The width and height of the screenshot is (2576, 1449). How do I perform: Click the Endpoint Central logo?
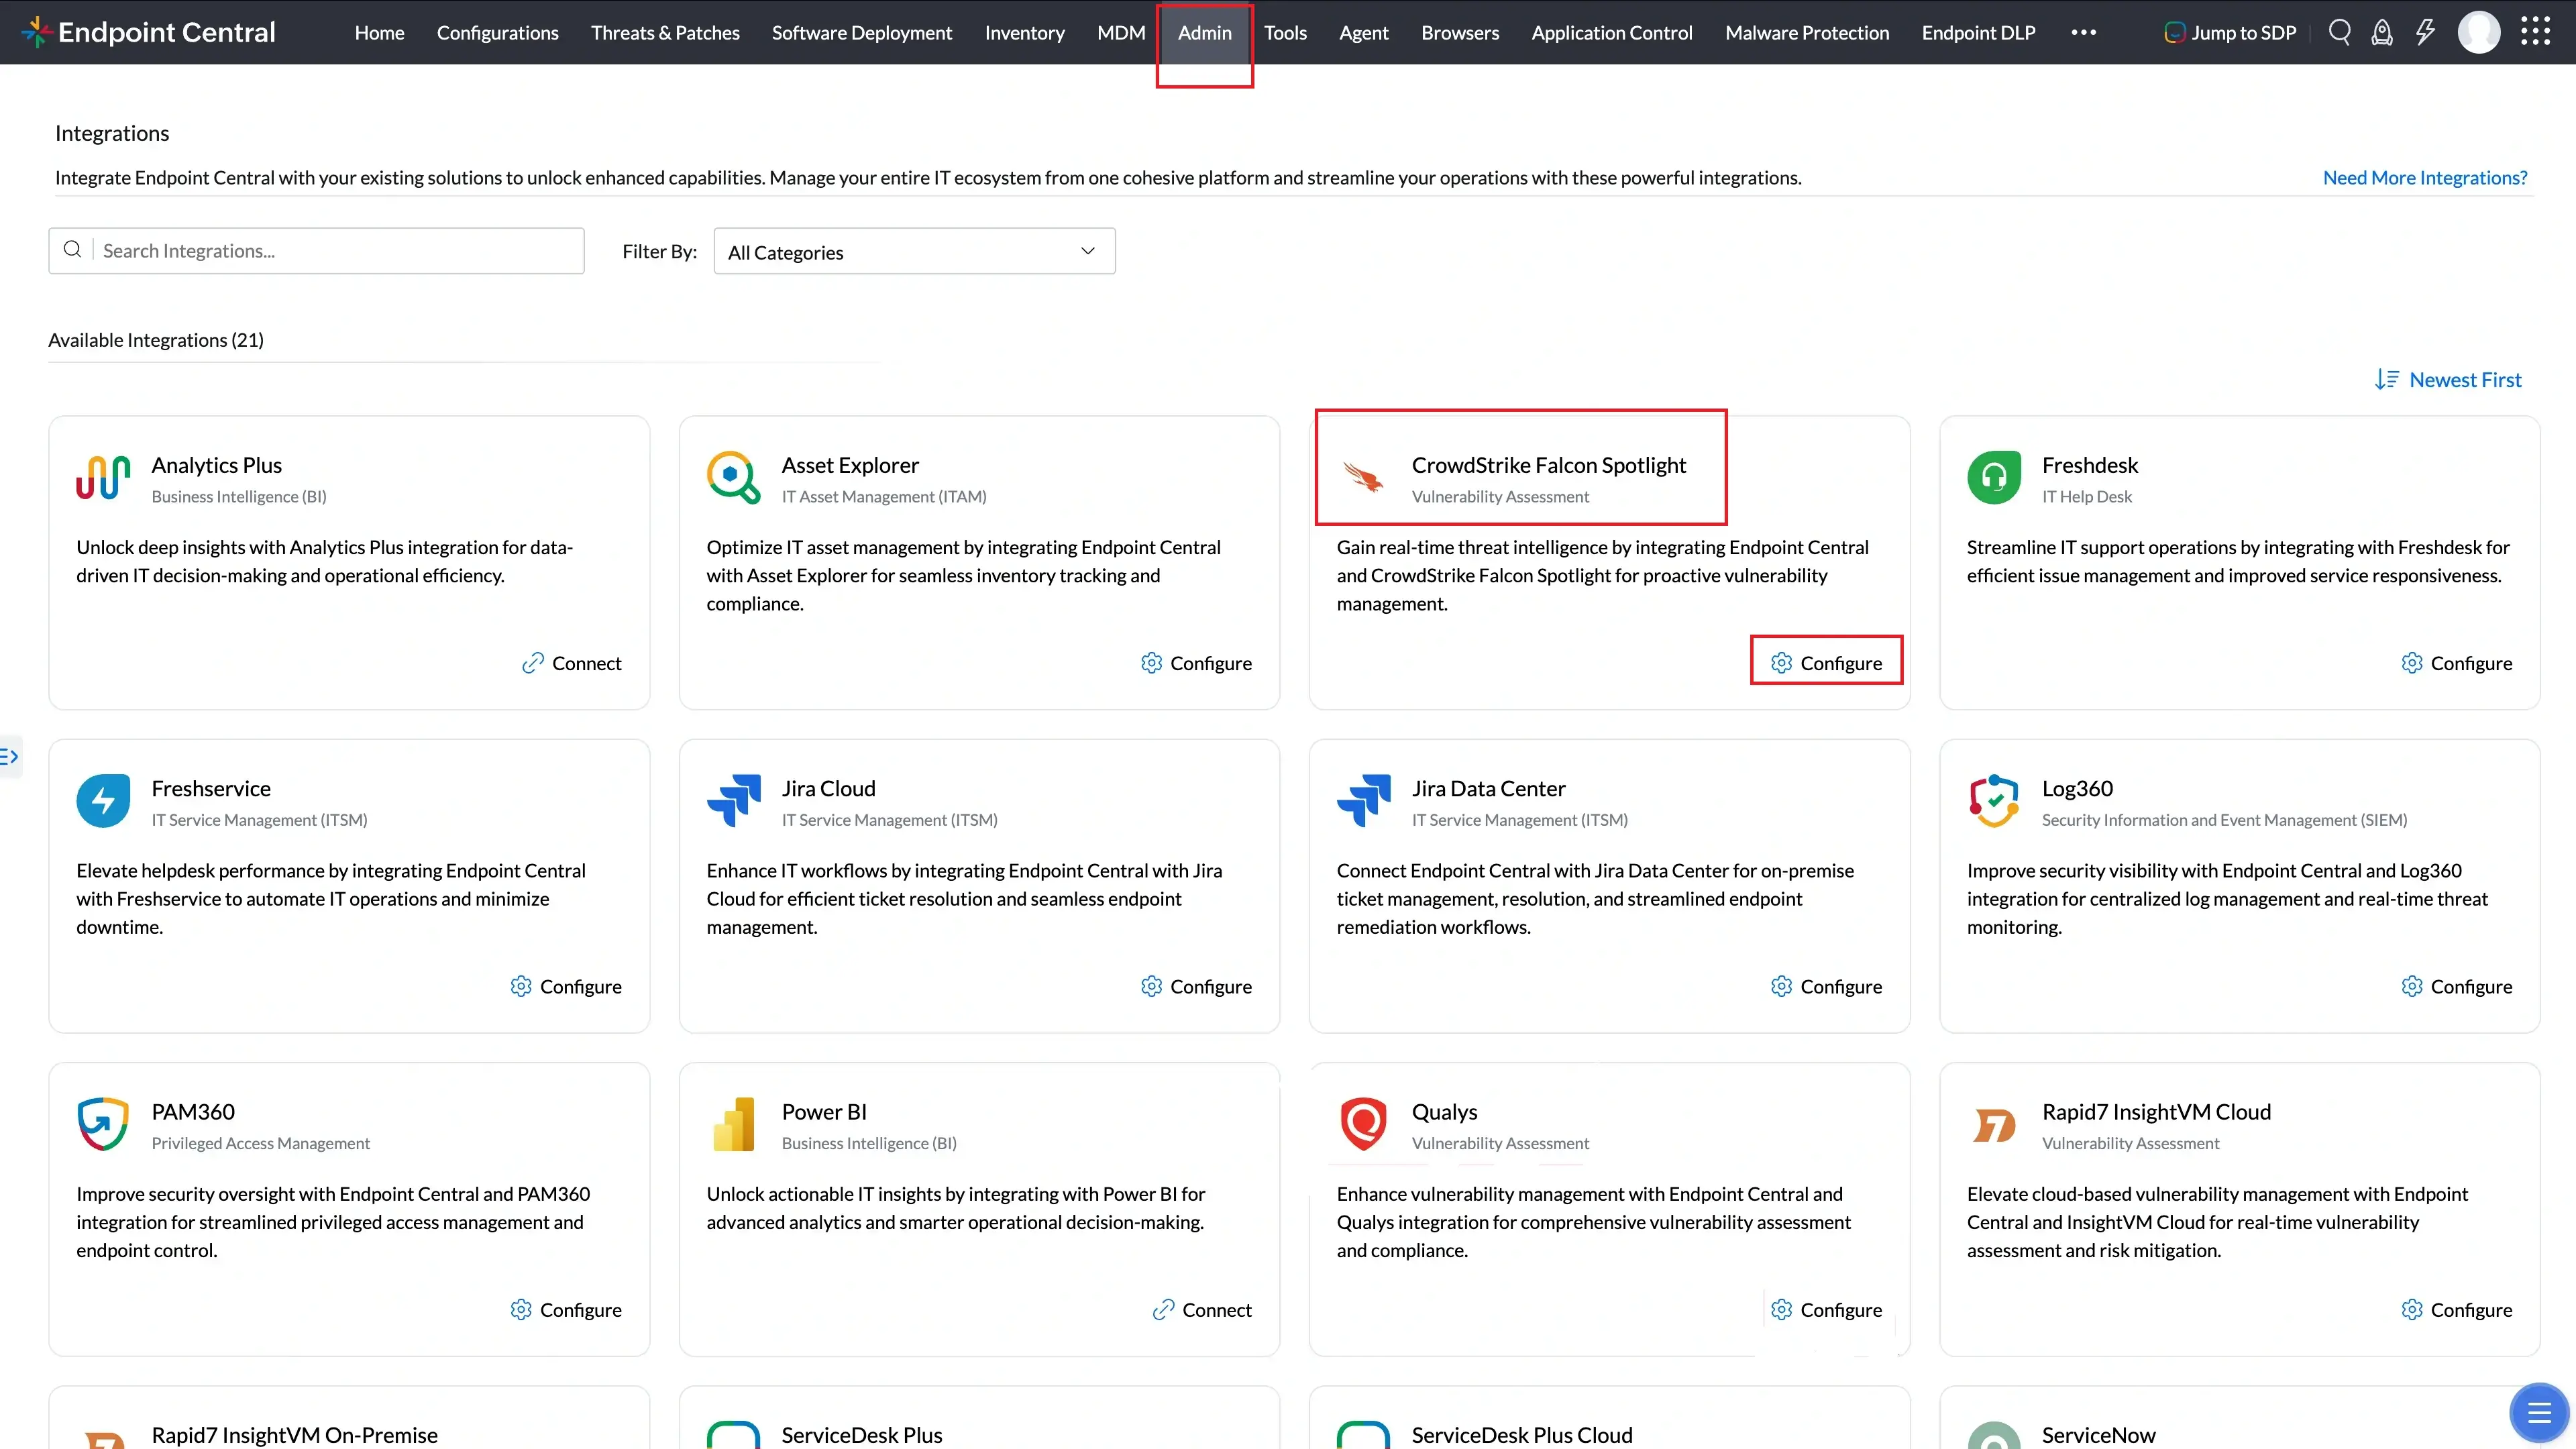tap(148, 32)
